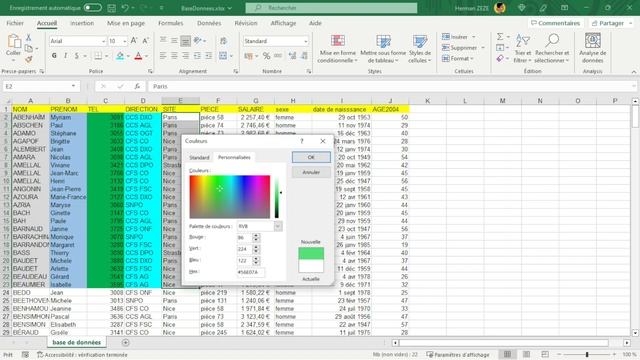Switch to the Données ribbon tab
This screenshot has width=640, height=360.
(x=209, y=23)
